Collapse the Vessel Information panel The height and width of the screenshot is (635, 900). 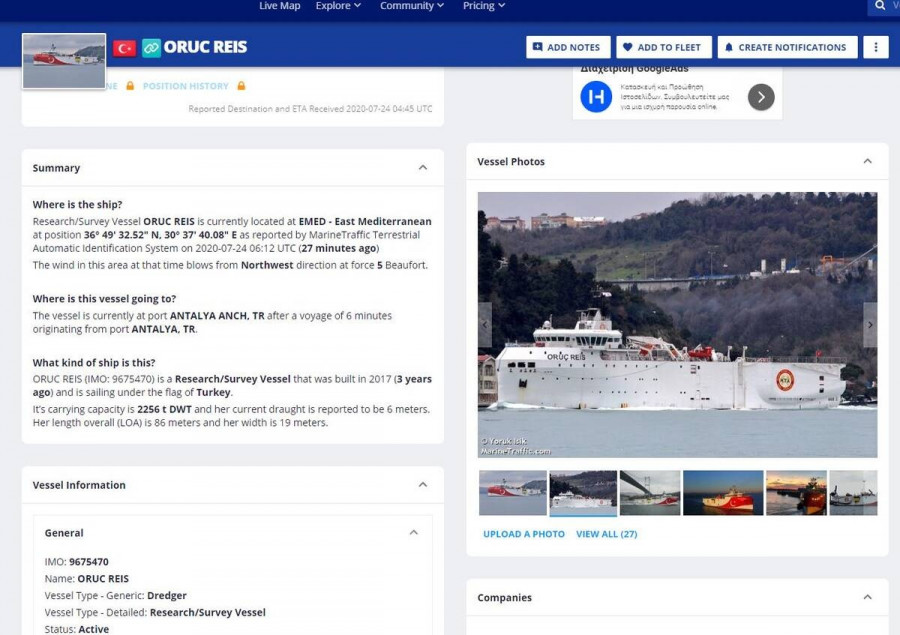[x=423, y=485]
